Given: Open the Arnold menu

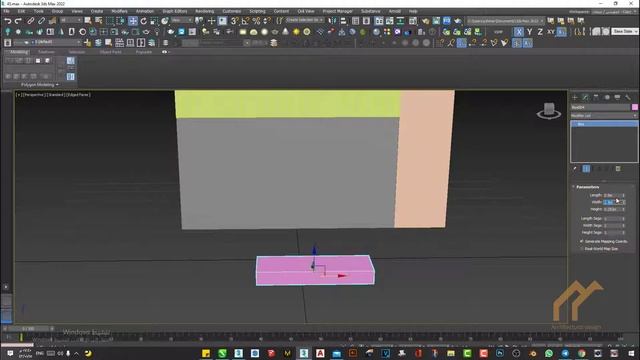Looking at the screenshot, I should [x=394, y=11].
